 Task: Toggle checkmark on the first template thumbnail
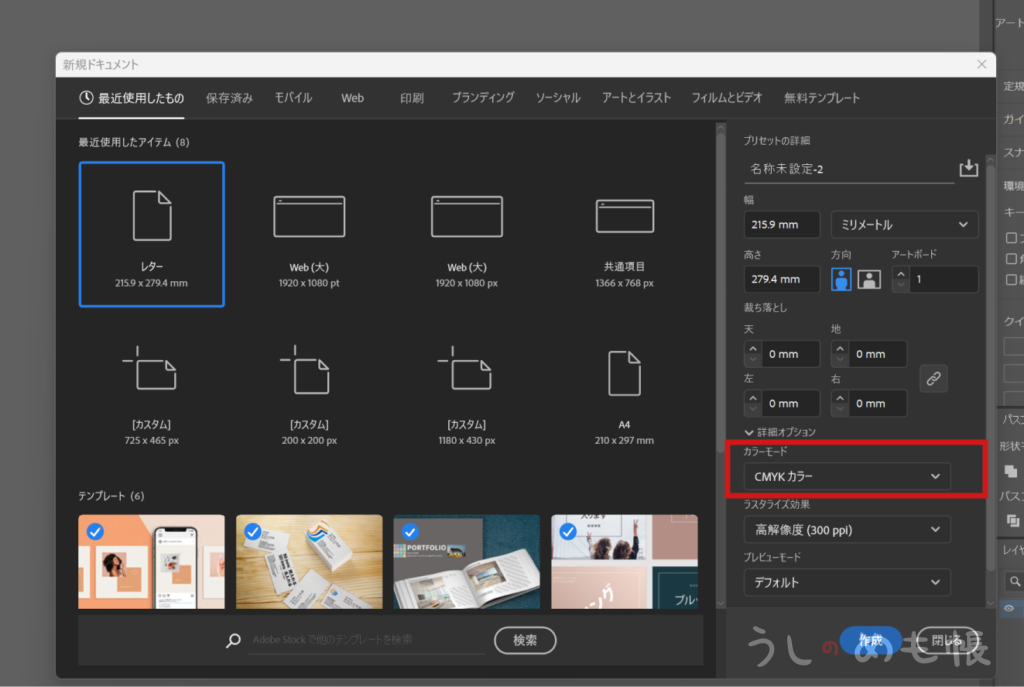95,532
